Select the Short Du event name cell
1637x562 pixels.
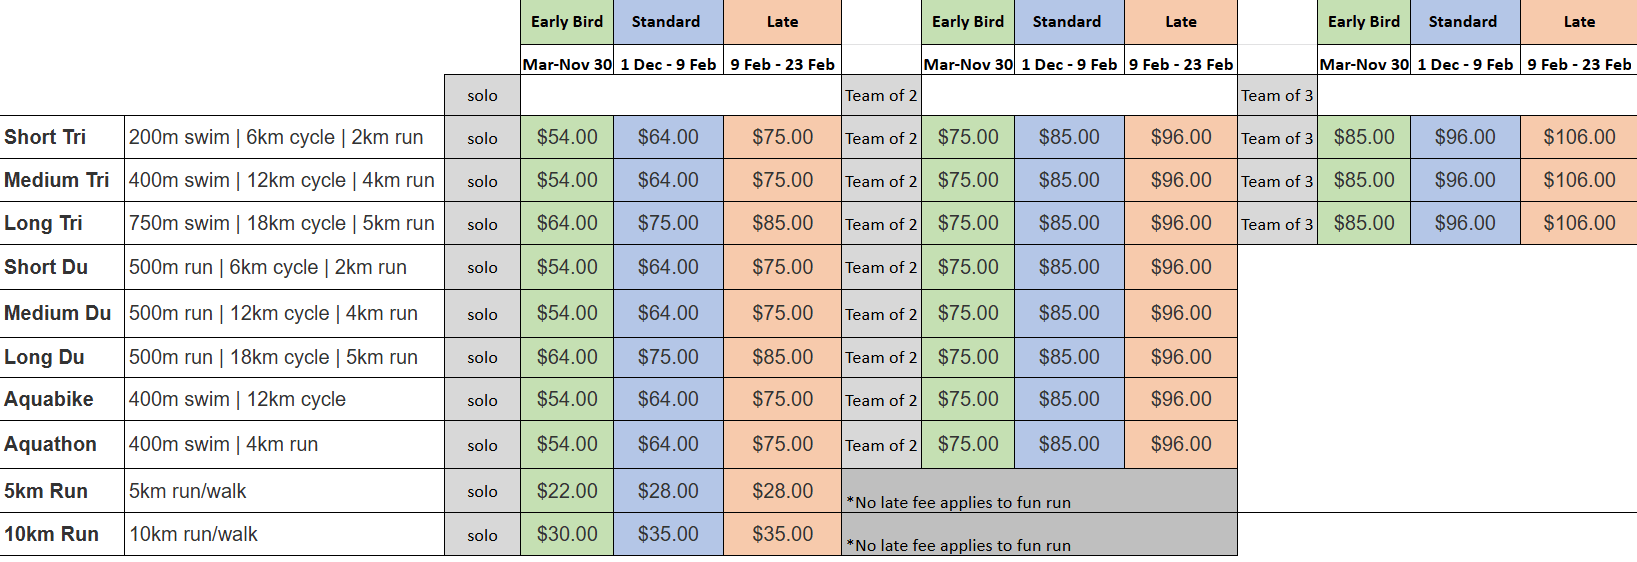click(x=46, y=267)
